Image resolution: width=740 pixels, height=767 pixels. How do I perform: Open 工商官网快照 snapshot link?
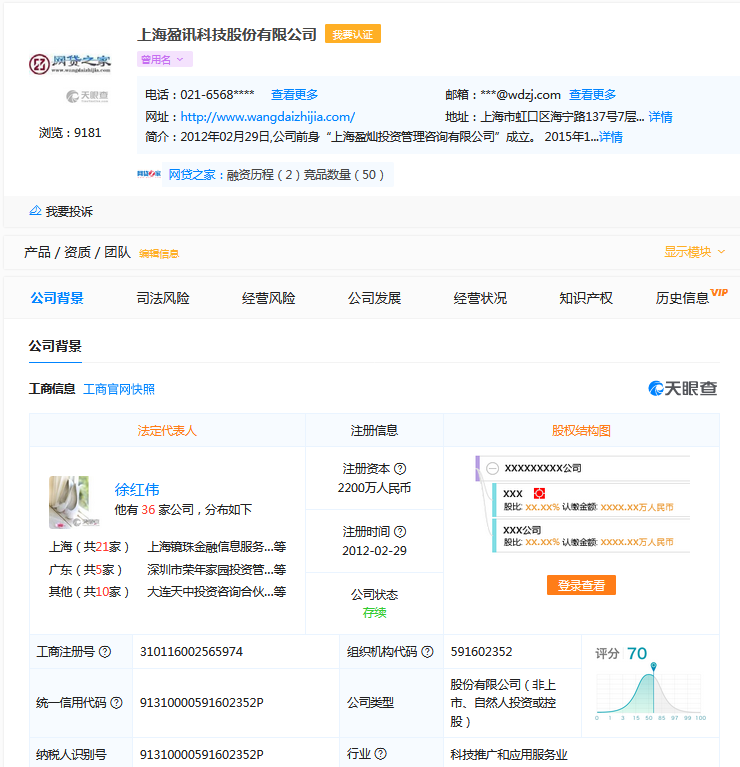(119, 389)
